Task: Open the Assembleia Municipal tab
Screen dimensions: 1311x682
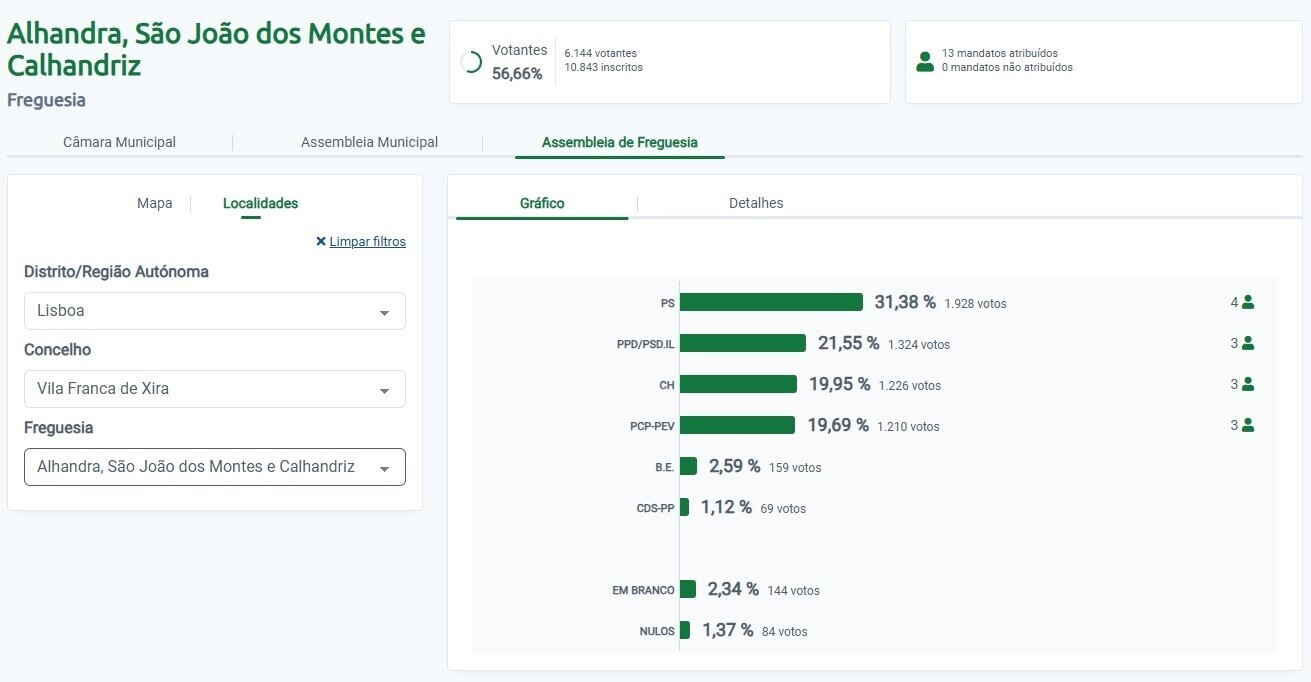Action: coord(369,142)
